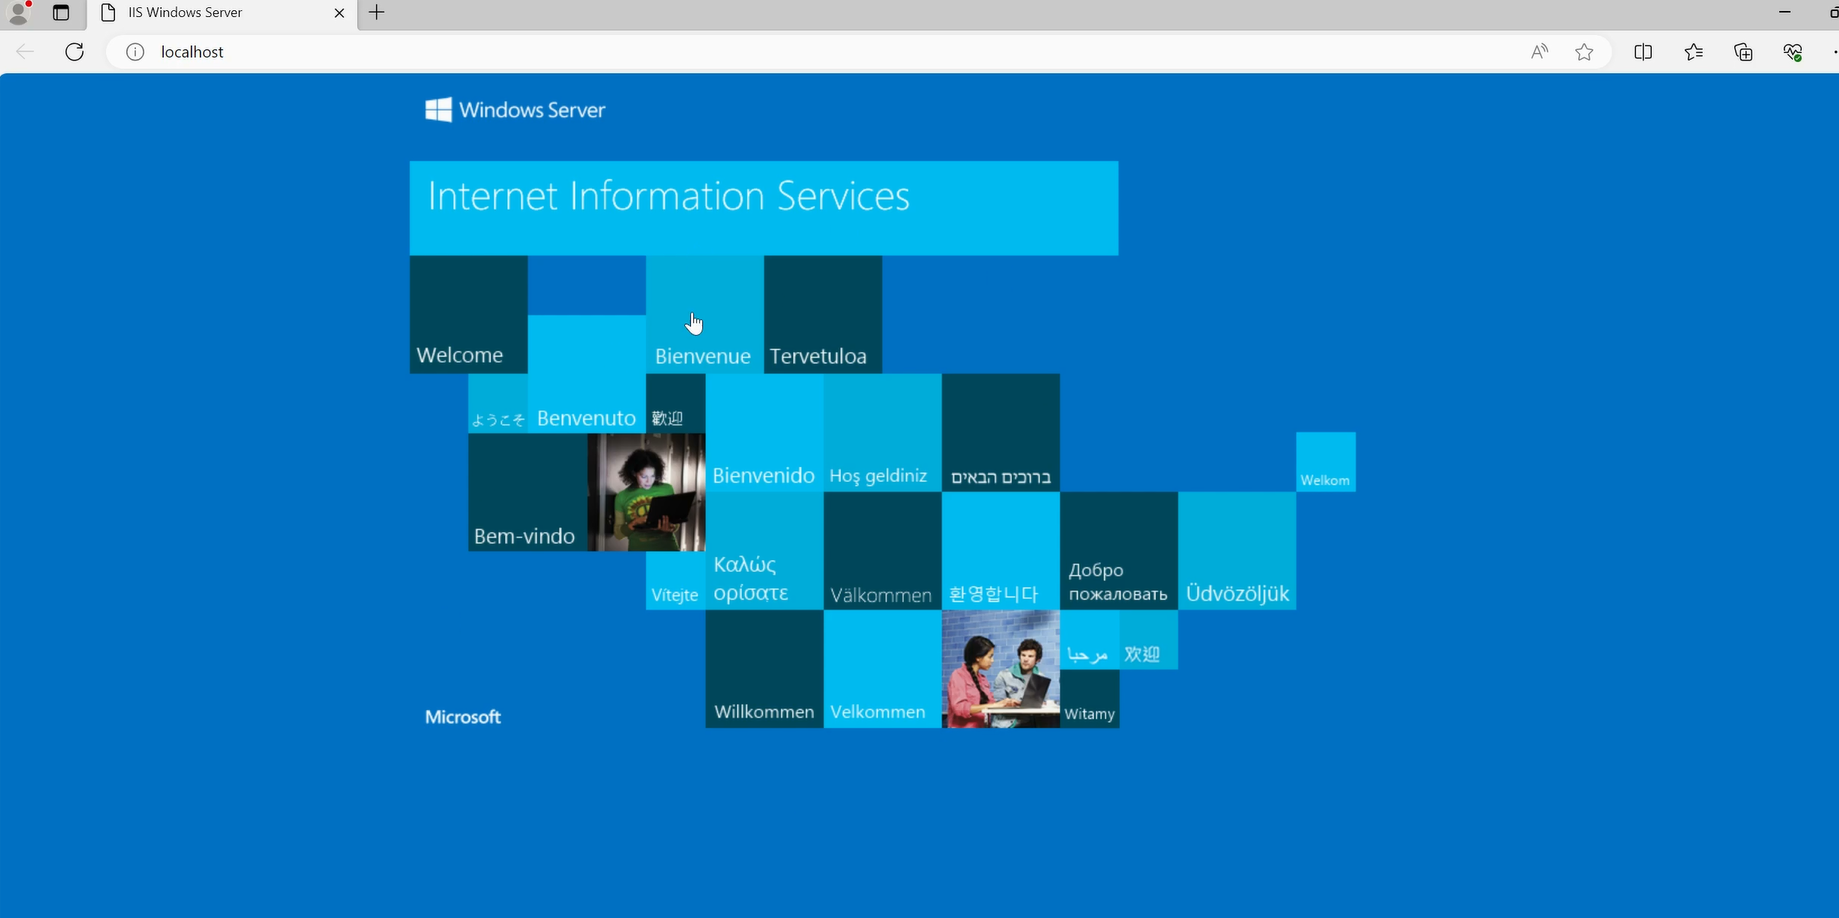Minimize the browser window
The width and height of the screenshot is (1839, 918).
click(x=1785, y=12)
